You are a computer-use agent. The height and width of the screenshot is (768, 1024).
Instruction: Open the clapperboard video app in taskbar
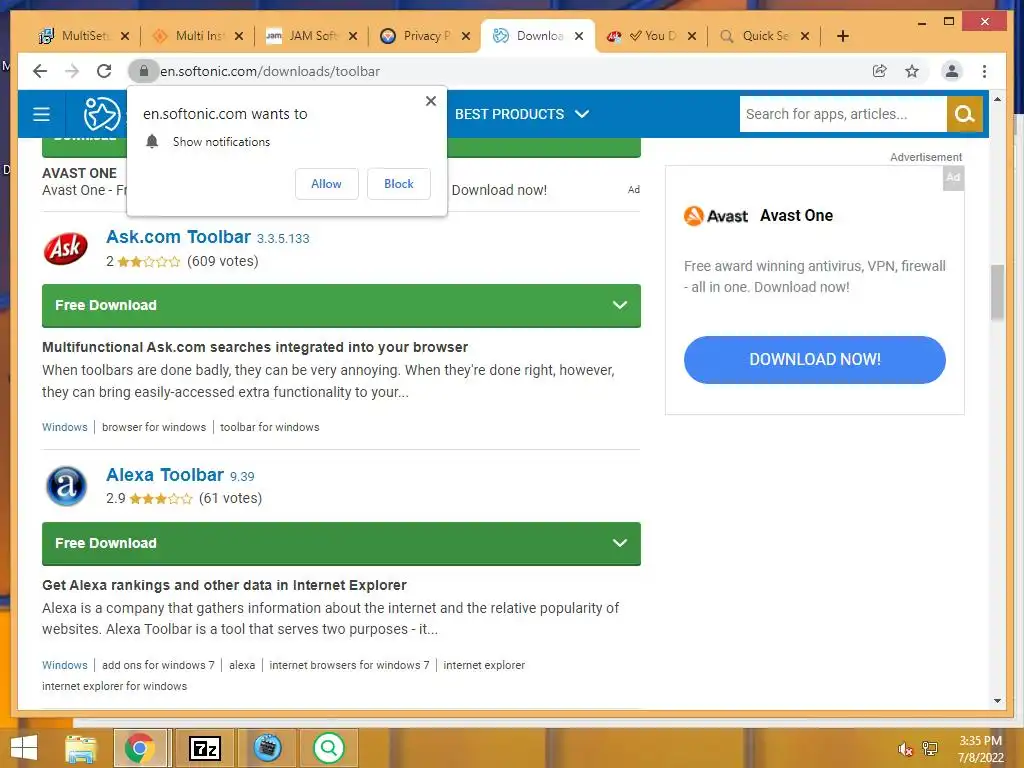[x=267, y=748]
